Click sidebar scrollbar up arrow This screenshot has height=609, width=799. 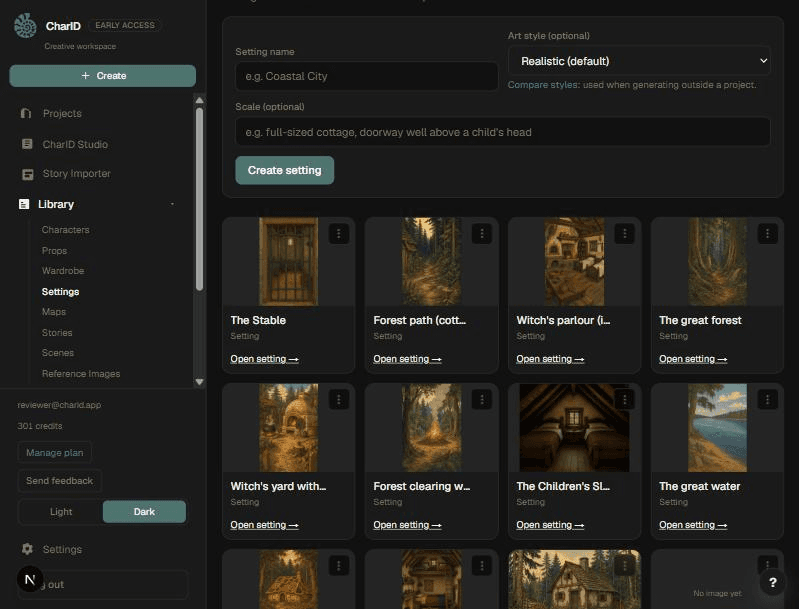click(x=199, y=100)
